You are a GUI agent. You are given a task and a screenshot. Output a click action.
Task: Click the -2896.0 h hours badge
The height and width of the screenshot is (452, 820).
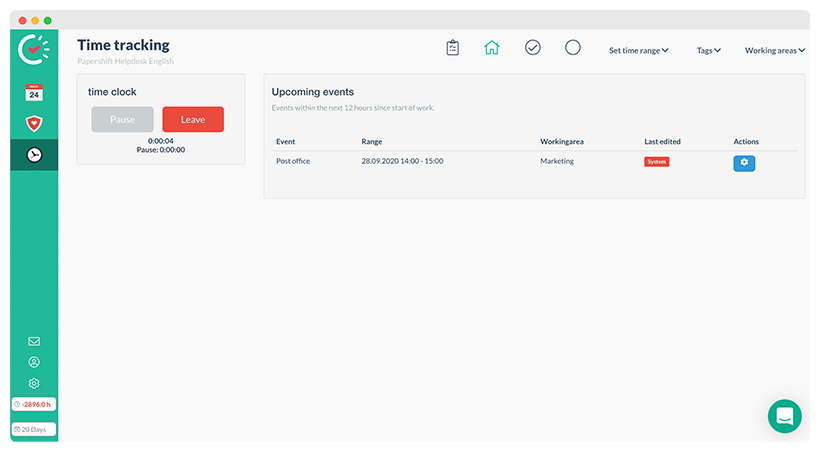pyautogui.click(x=33, y=404)
